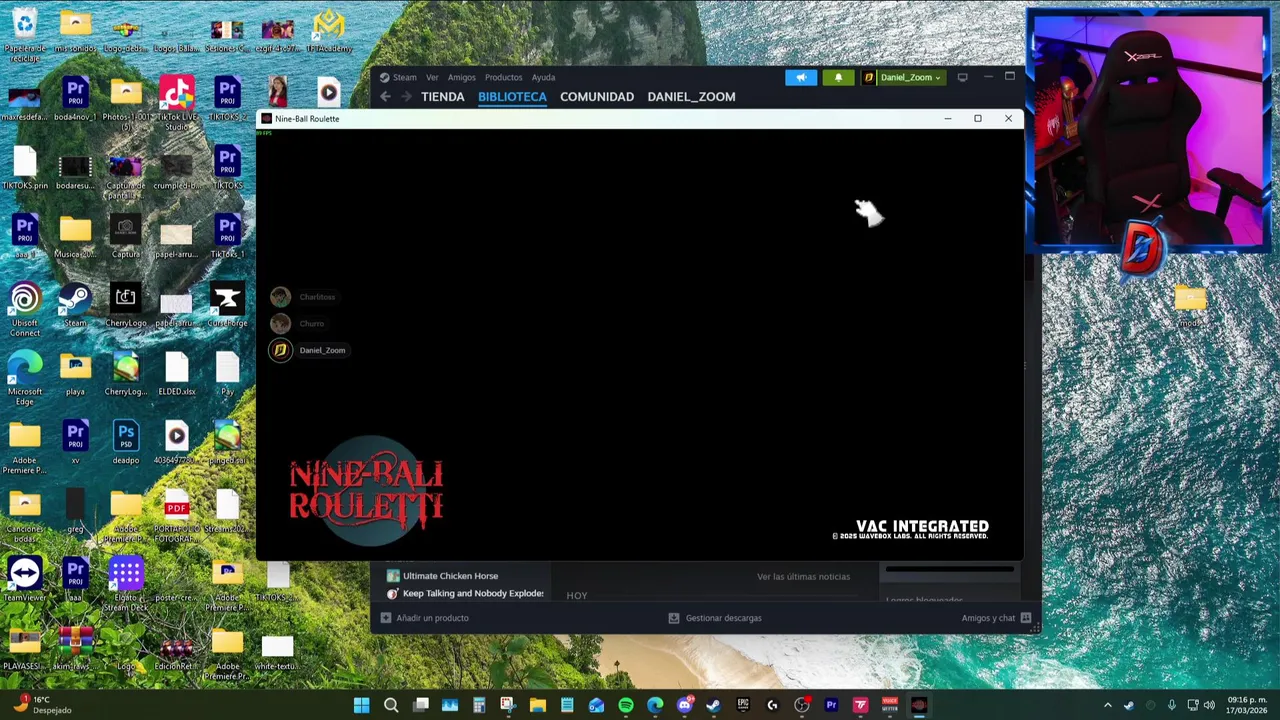
Task: Open the Windows Start button on taskbar
Action: pyautogui.click(x=361, y=706)
